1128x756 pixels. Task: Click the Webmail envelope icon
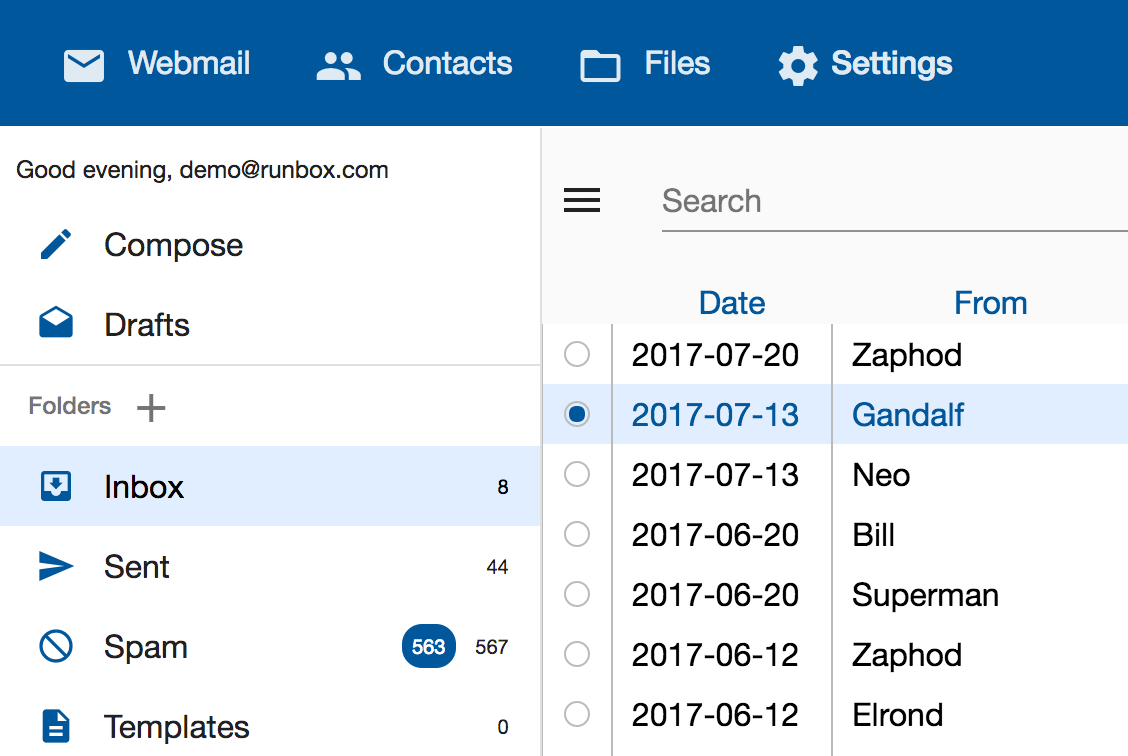84,63
